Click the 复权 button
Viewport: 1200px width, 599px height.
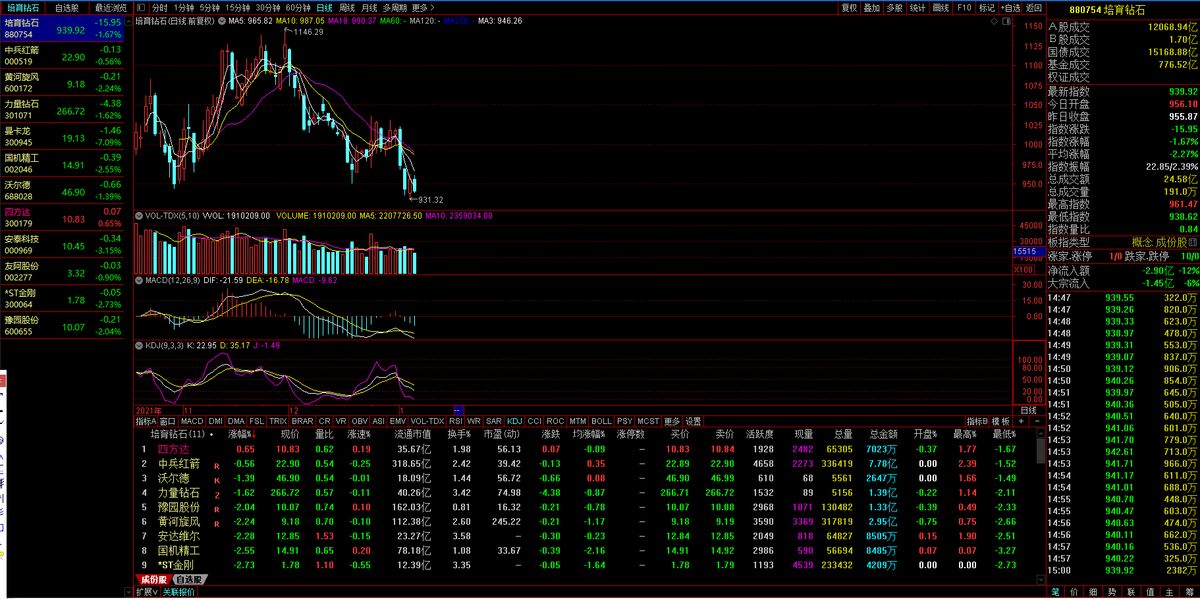850,7
